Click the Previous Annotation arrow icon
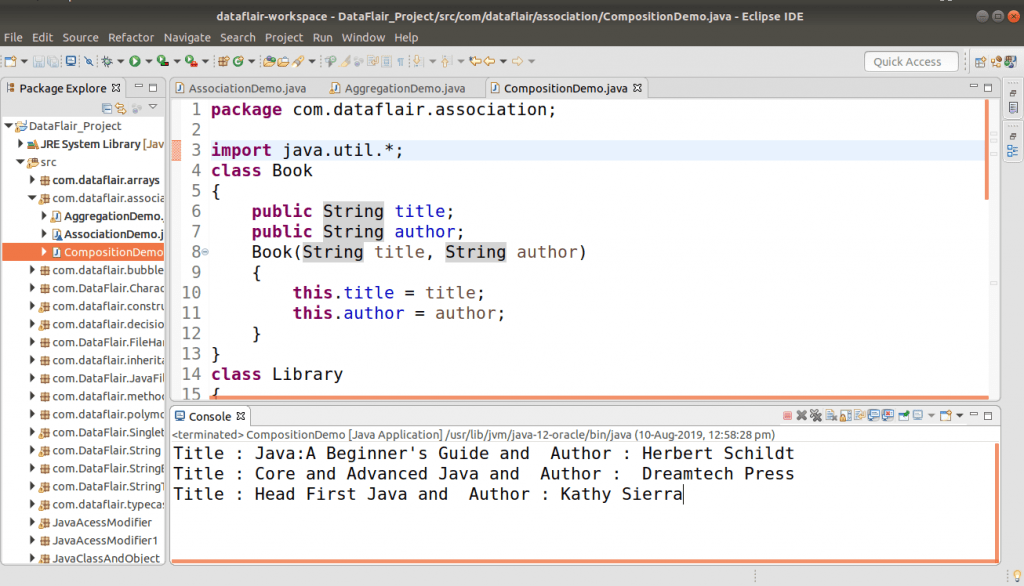 click(445, 61)
